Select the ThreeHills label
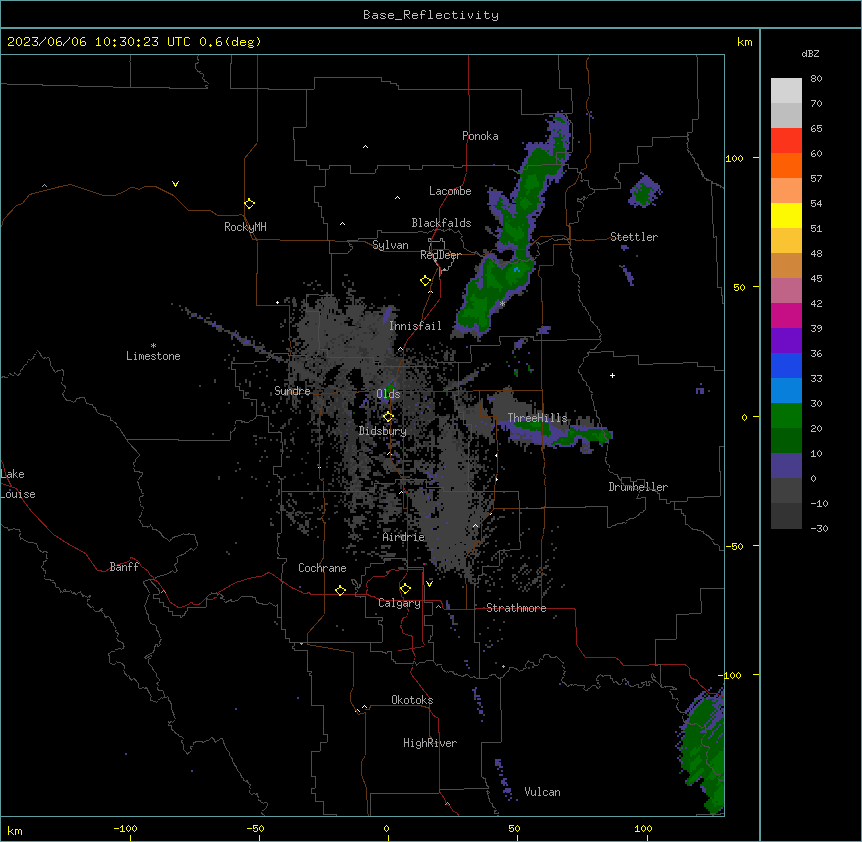This screenshot has width=862, height=842. [x=537, y=418]
